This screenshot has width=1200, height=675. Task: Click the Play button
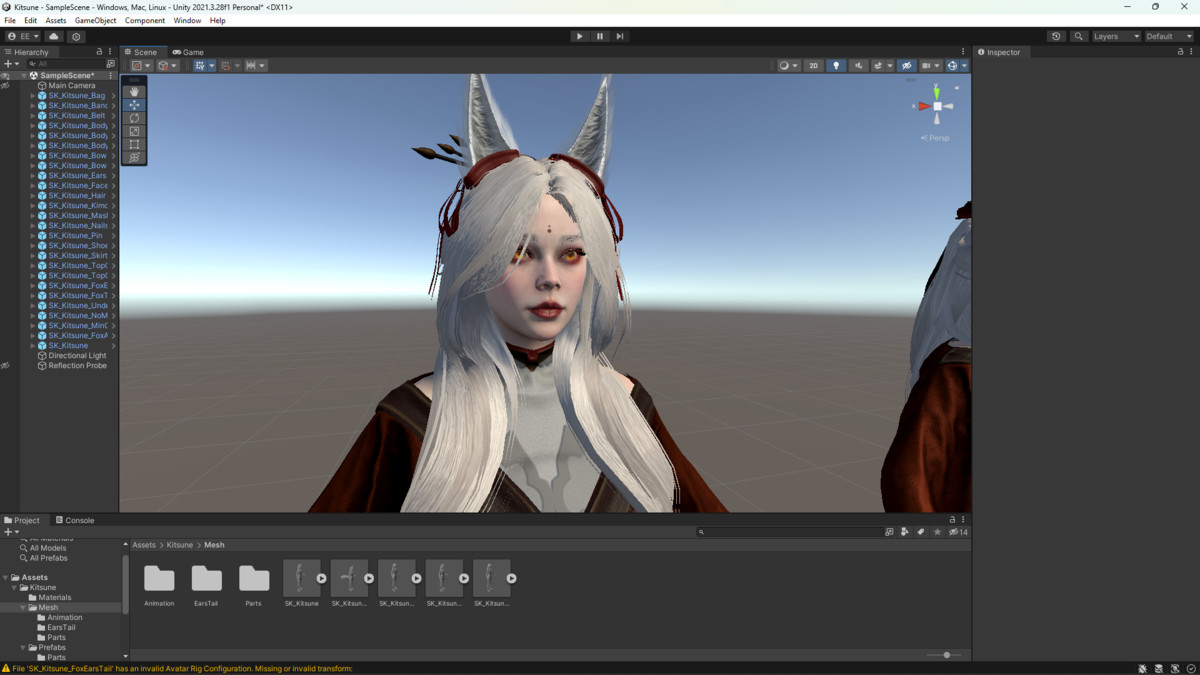pyautogui.click(x=579, y=36)
